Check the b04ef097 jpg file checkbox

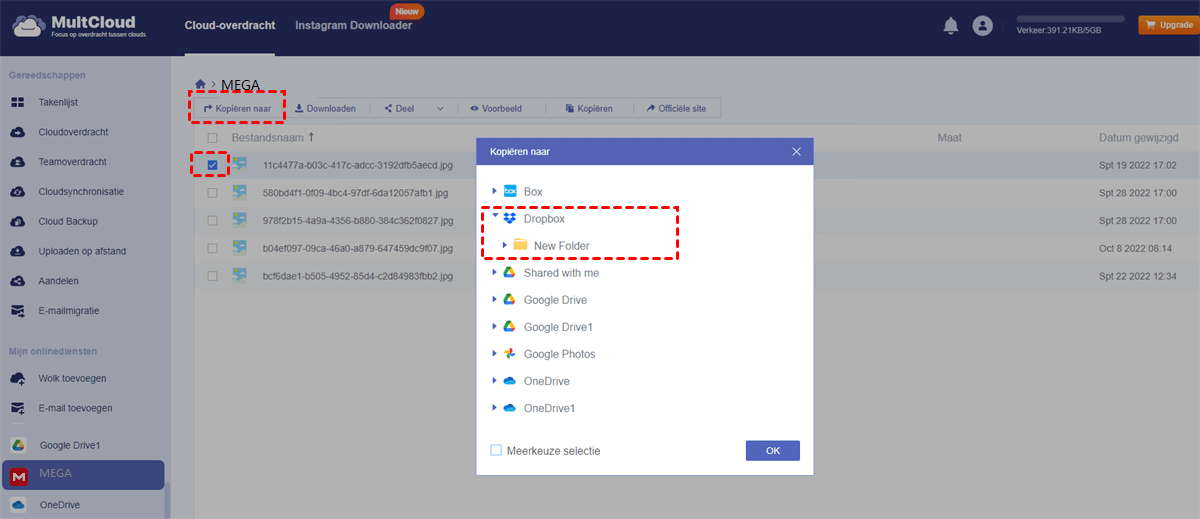click(x=212, y=247)
